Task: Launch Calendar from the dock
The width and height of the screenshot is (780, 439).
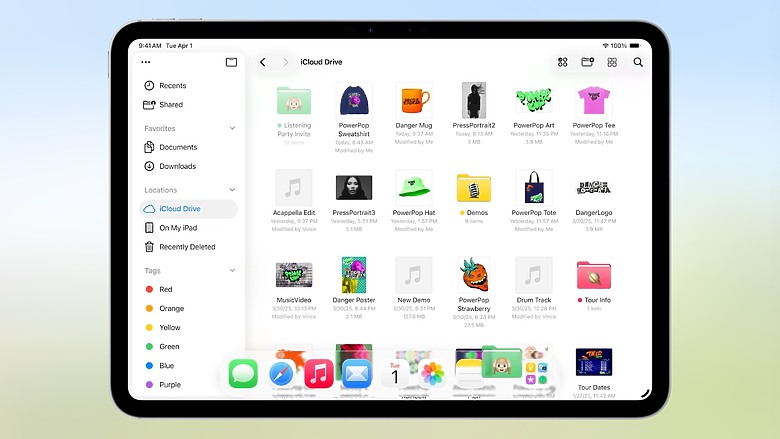Action: point(395,374)
